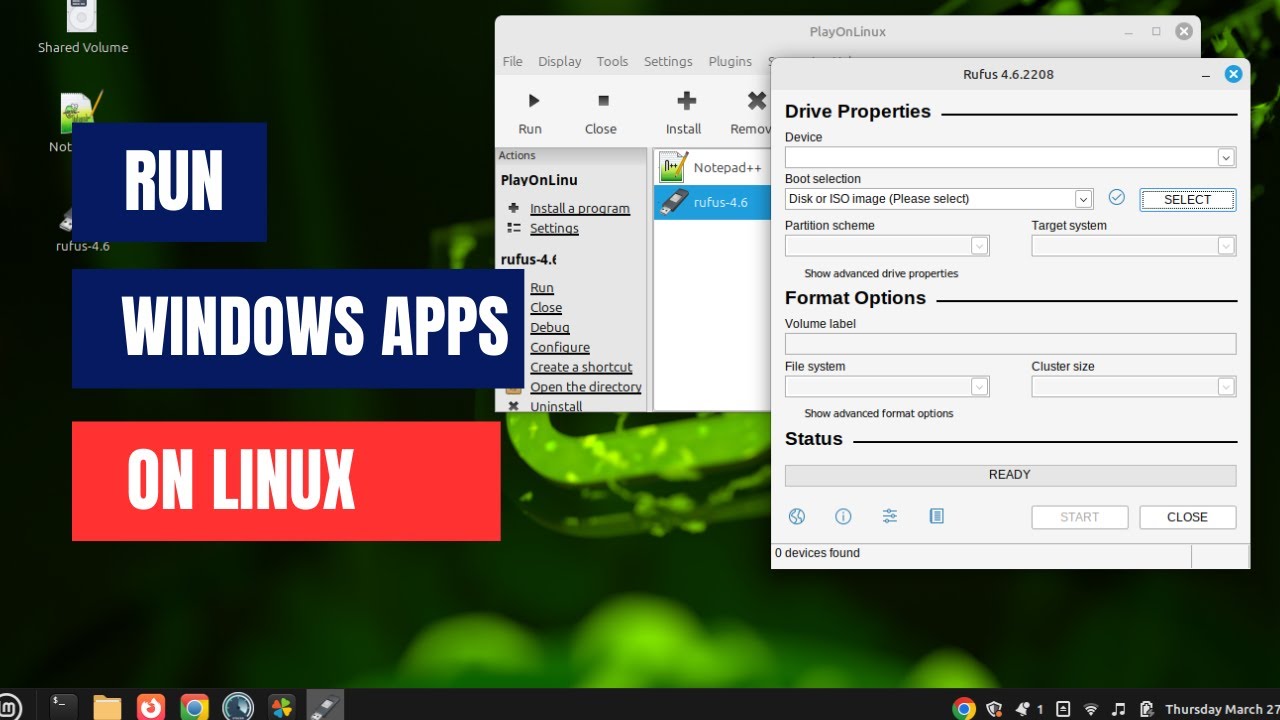
Task: Open Rufus log icon
Action: 936,516
